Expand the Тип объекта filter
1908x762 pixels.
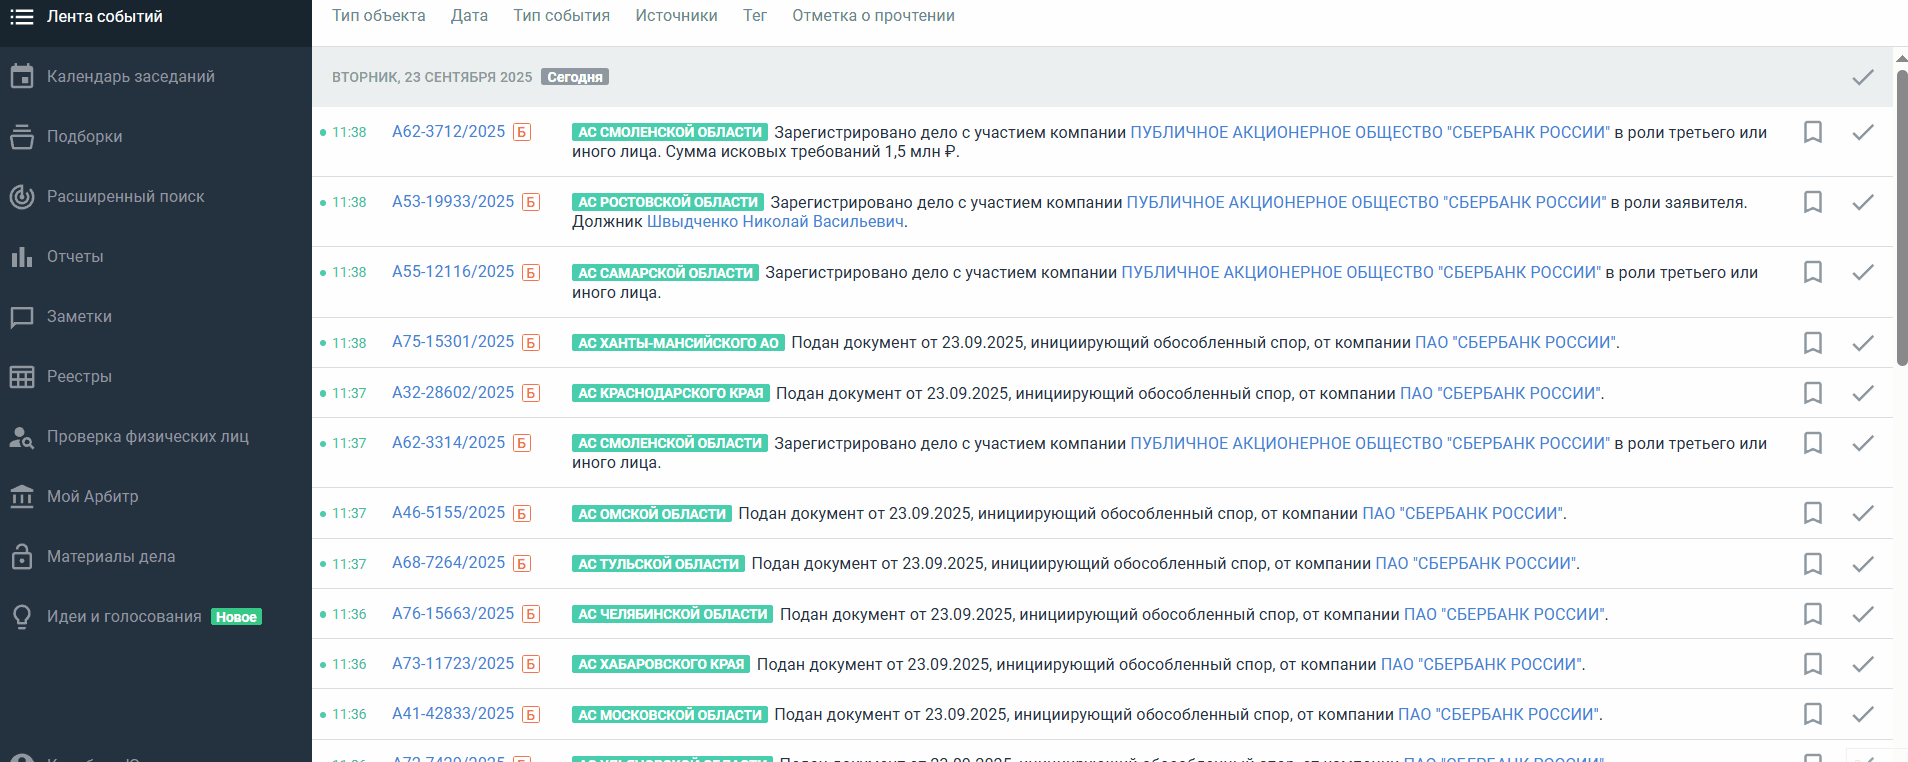point(378,16)
